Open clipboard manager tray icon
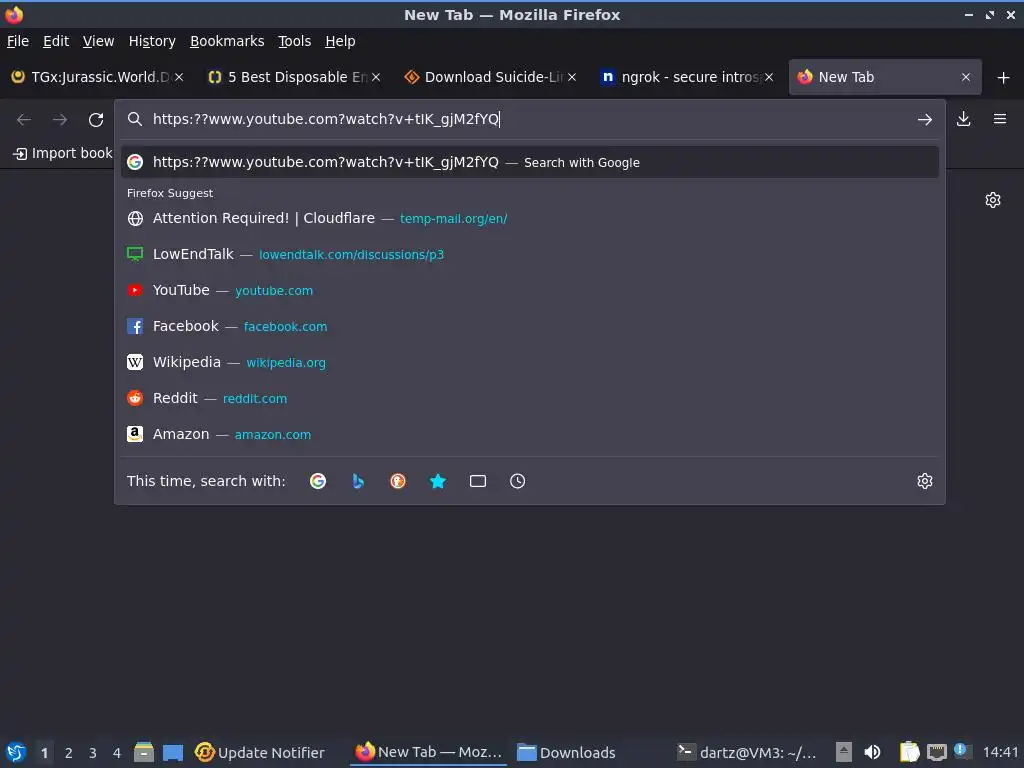The height and width of the screenshot is (768, 1024). 909,752
